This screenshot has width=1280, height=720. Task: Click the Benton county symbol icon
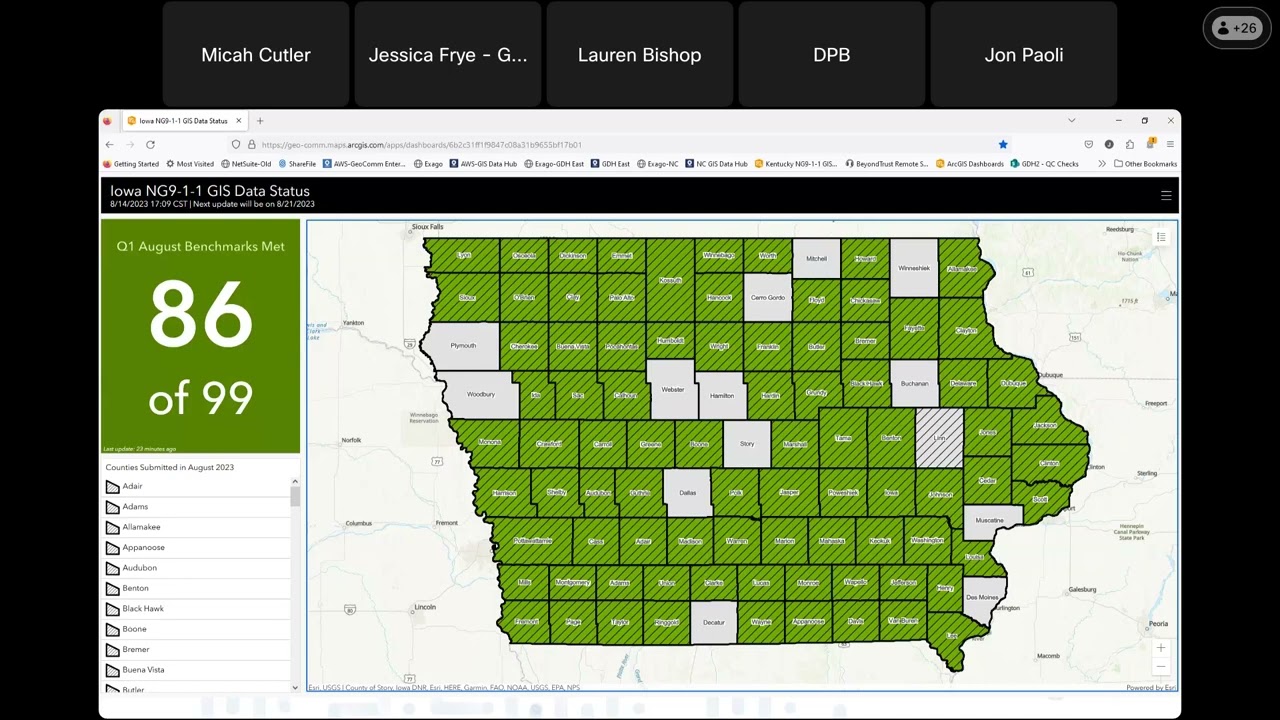click(x=113, y=589)
